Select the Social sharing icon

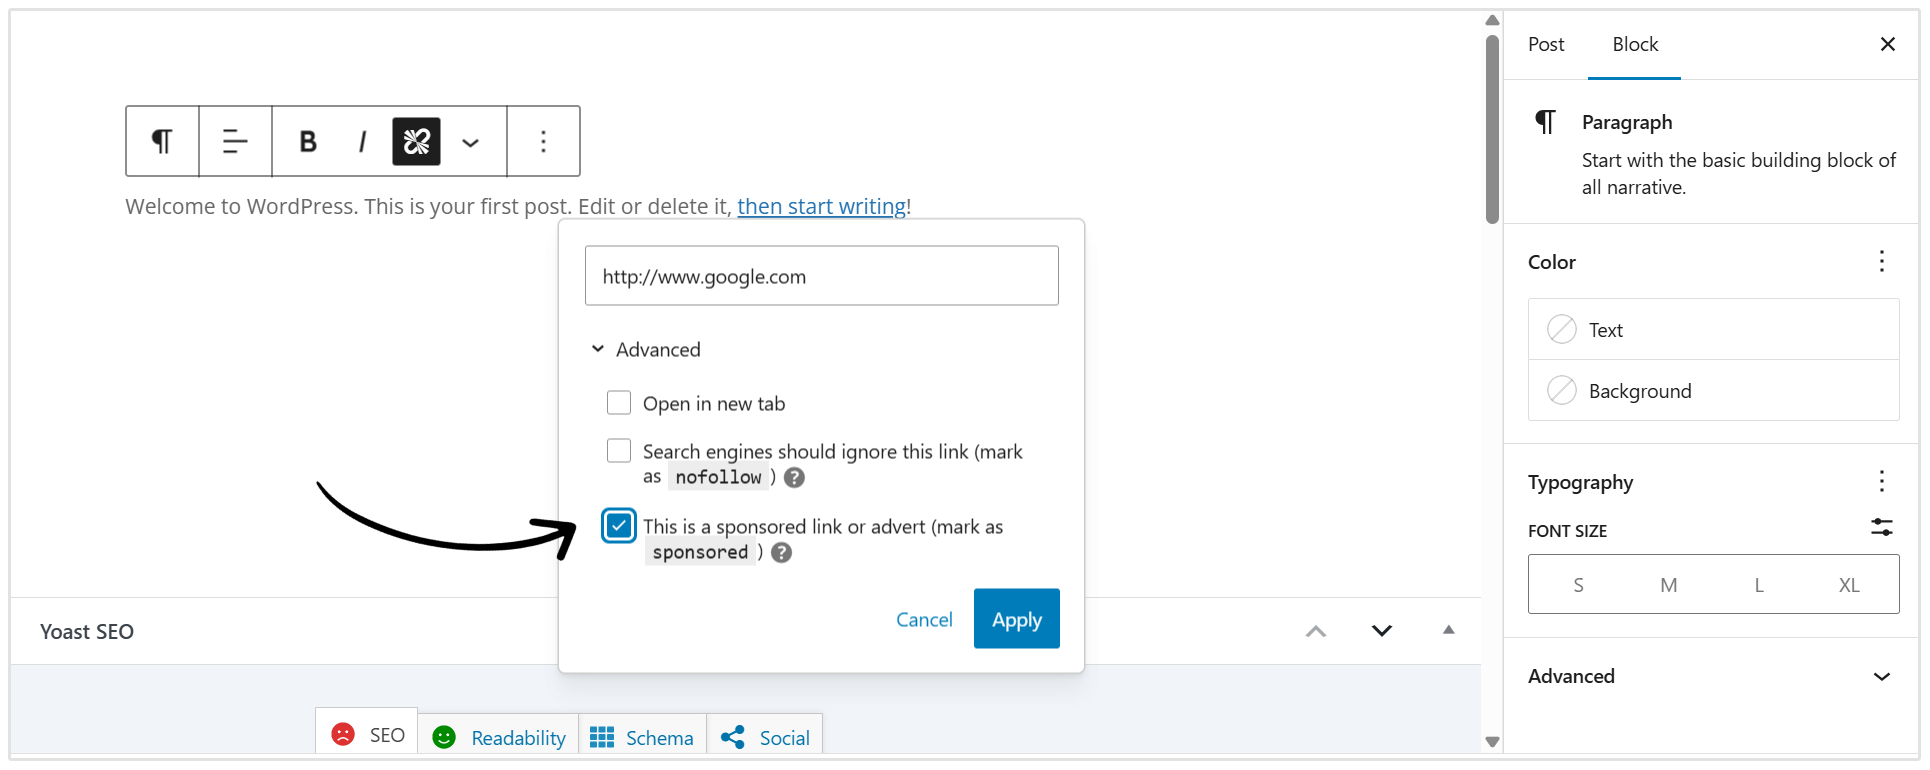pos(733,736)
